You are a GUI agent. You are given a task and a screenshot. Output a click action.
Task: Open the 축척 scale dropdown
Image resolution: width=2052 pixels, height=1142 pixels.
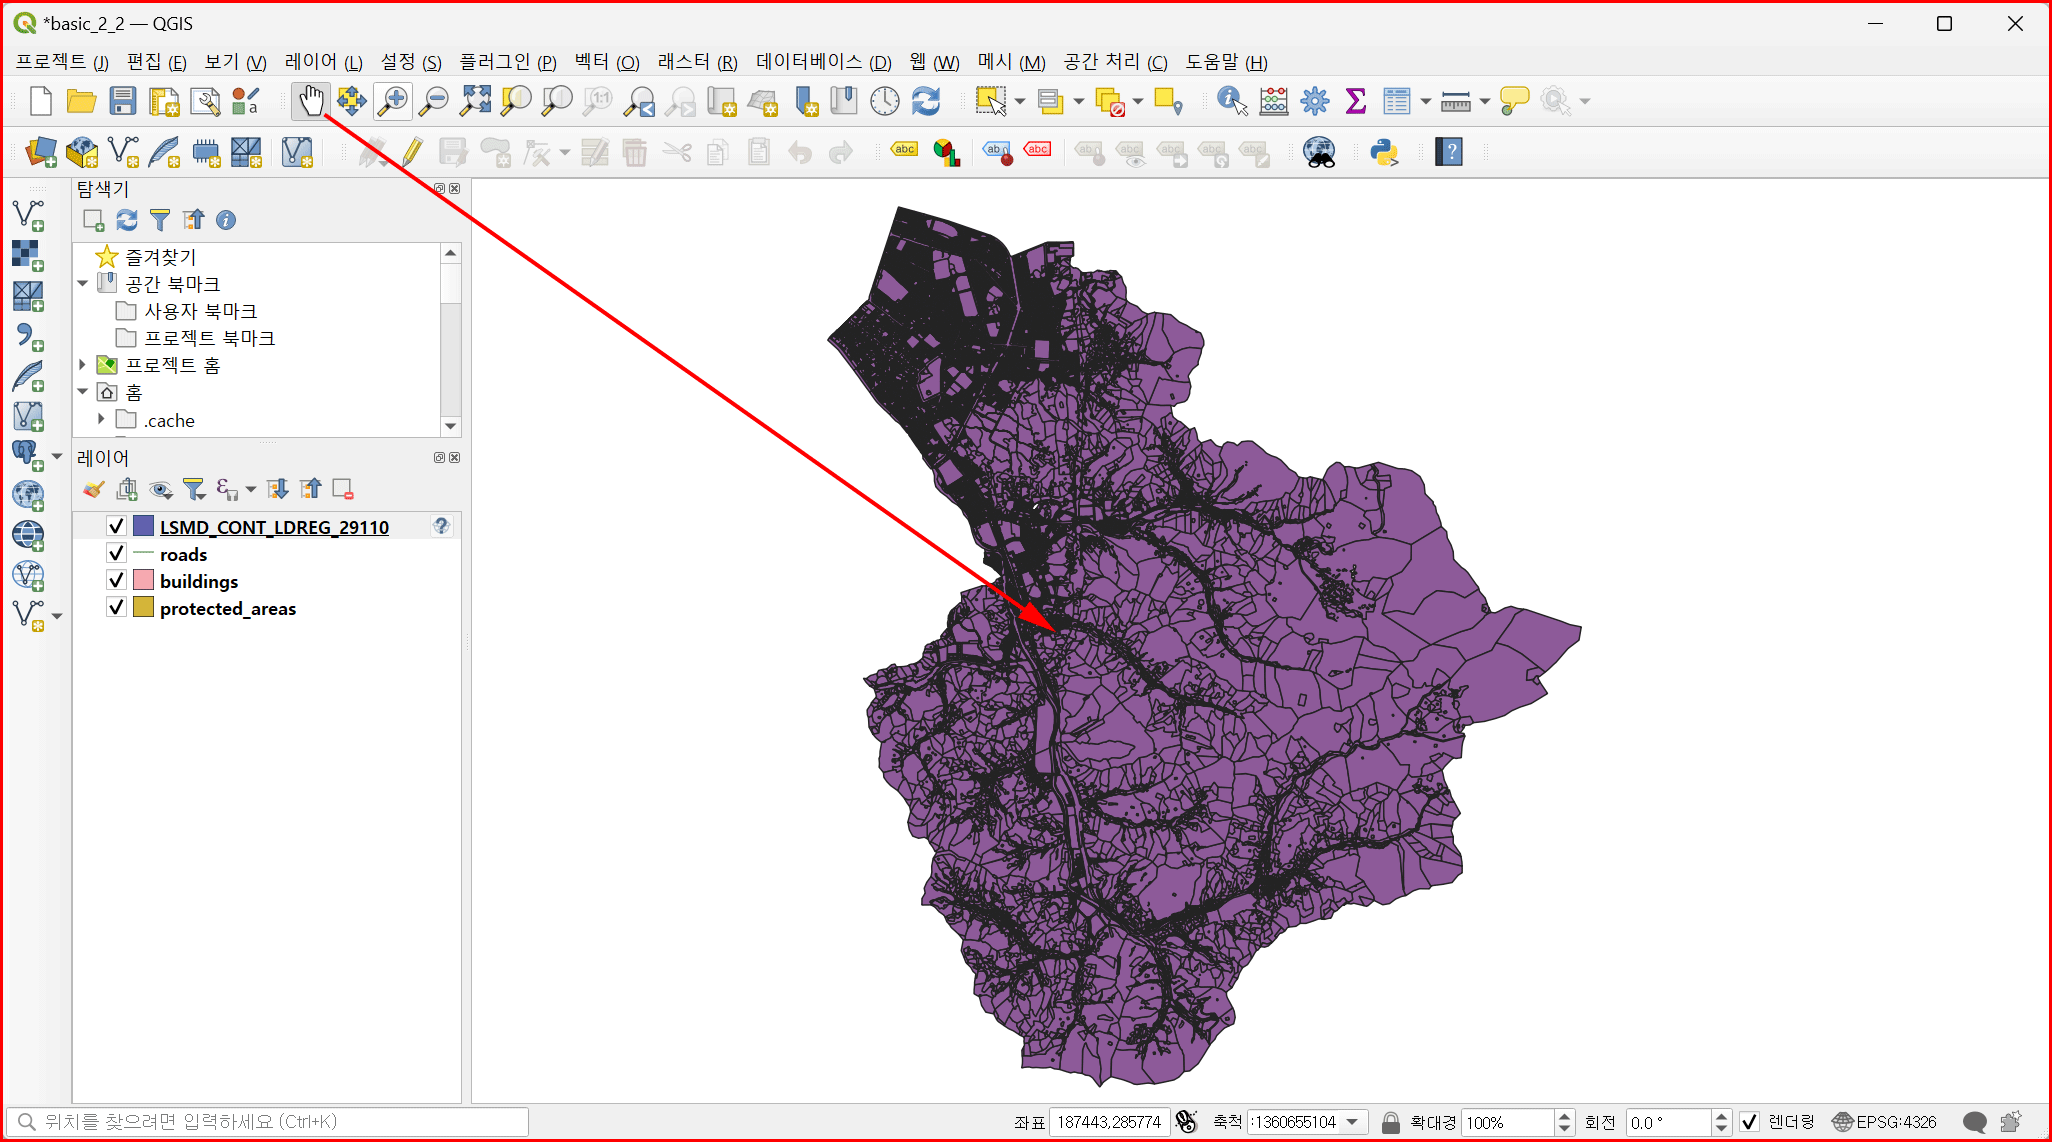pos(1353,1122)
